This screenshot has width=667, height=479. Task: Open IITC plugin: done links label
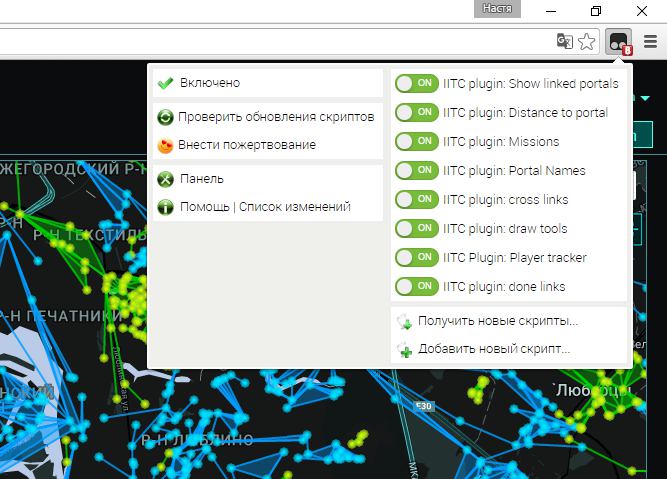tap(504, 287)
